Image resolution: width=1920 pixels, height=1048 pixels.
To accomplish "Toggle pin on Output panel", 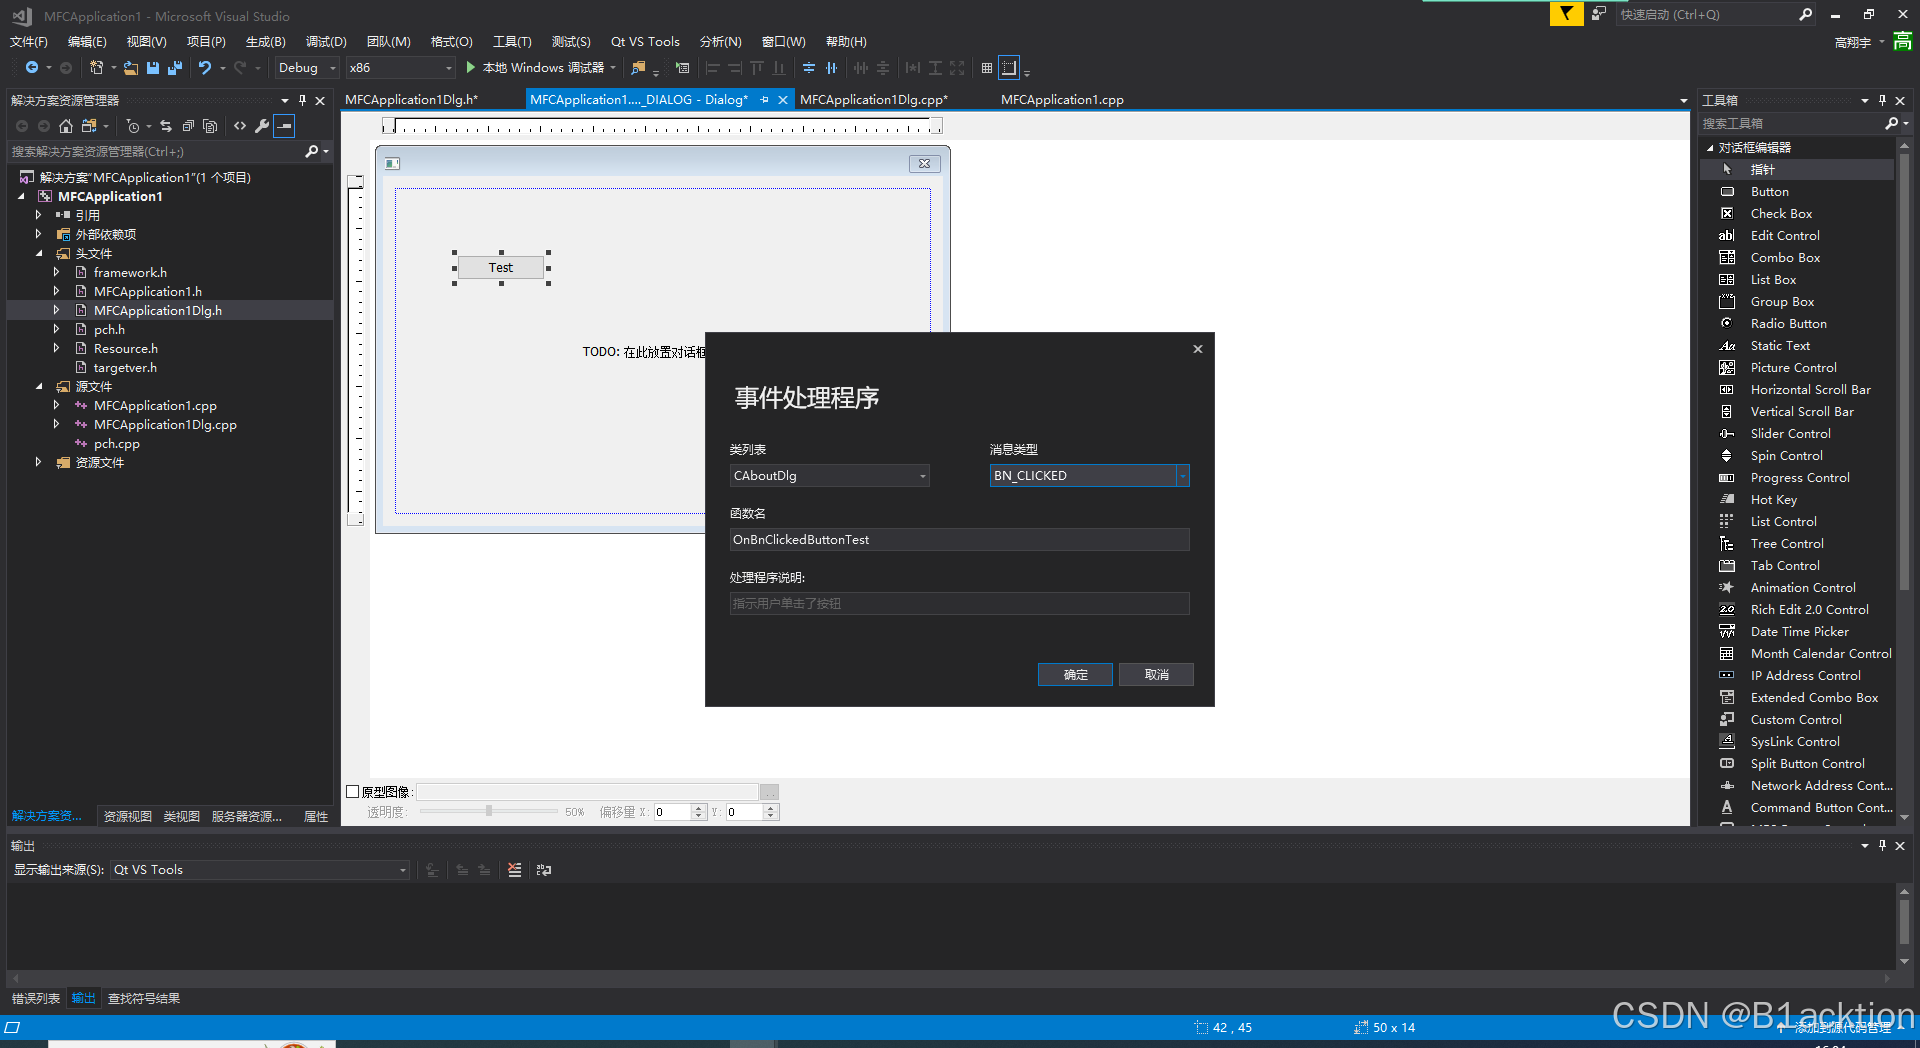I will [x=1882, y=845].
